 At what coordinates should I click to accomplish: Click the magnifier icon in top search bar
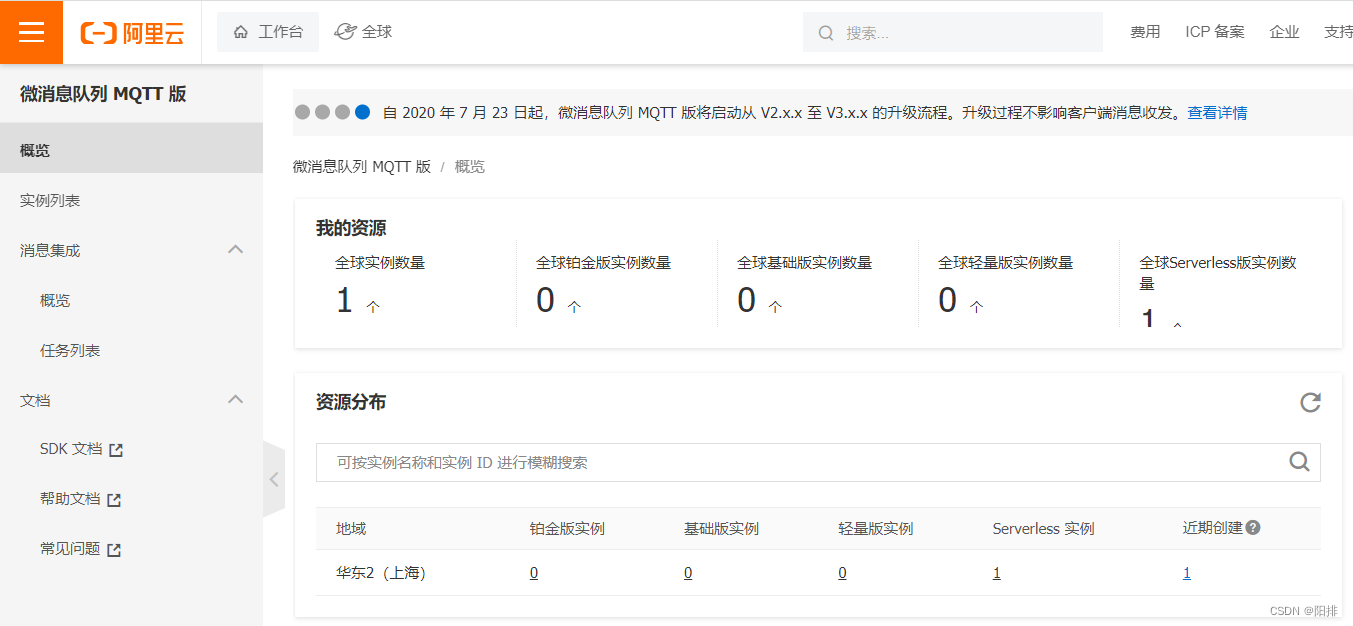click(x=826, y=33)
